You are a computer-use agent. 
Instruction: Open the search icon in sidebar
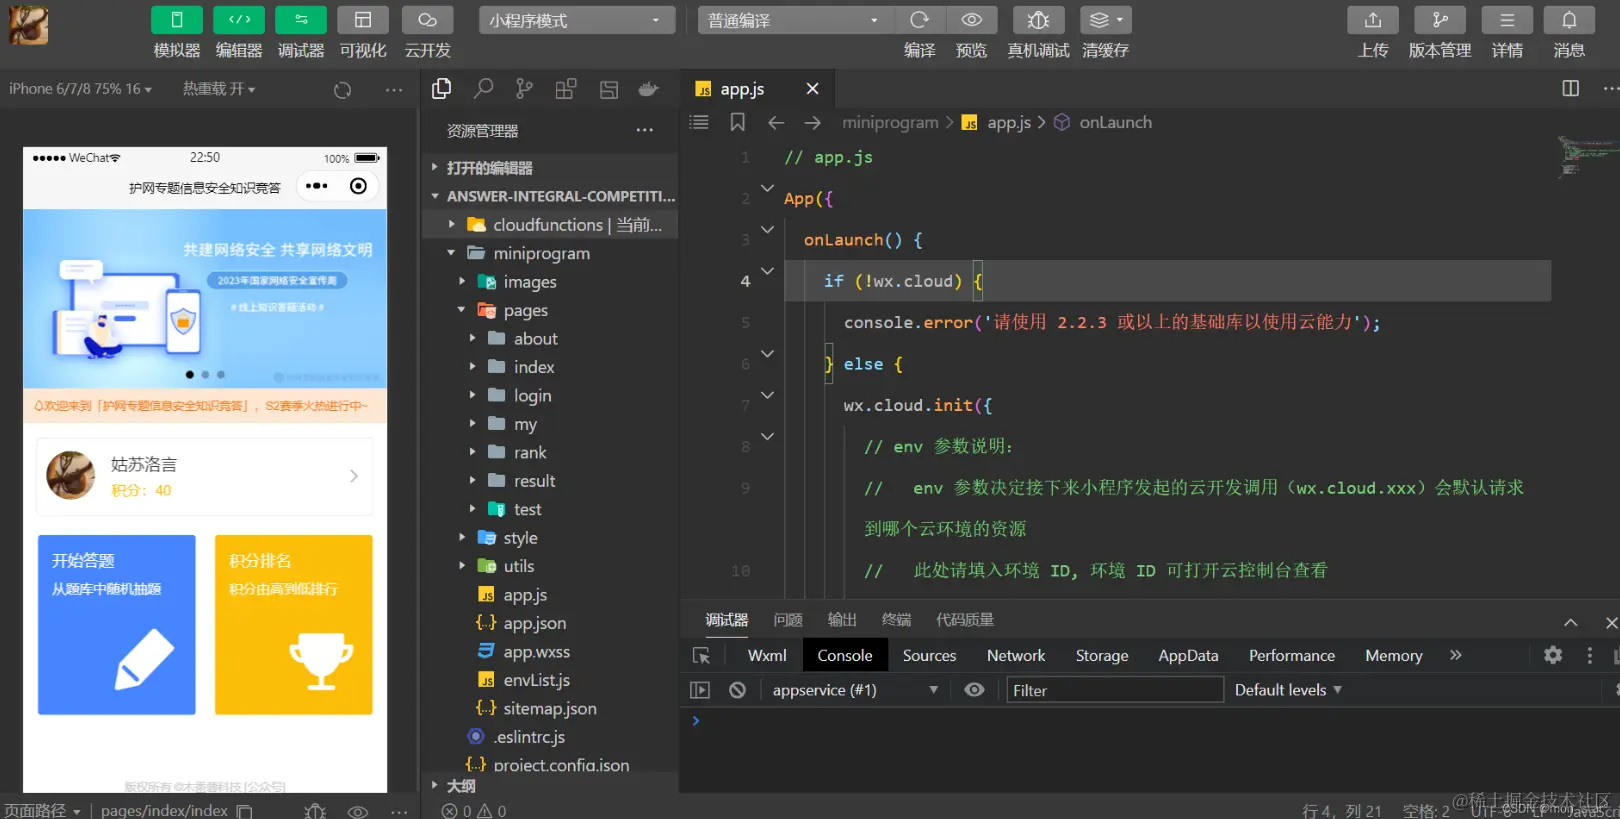coord(483,89)
